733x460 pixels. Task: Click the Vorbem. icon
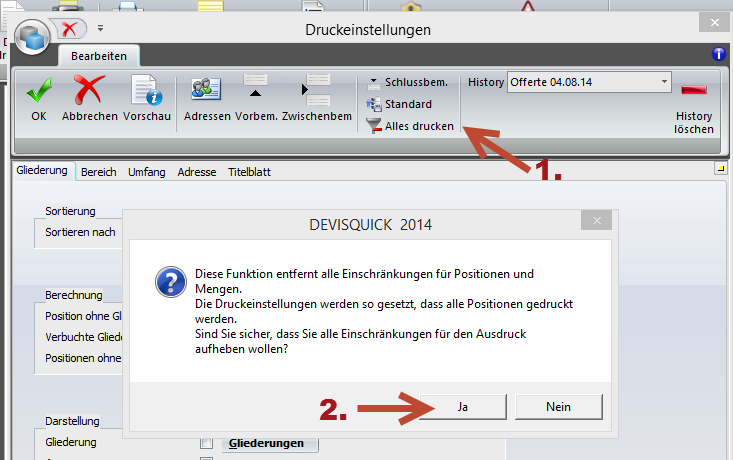tap(255, 86)
